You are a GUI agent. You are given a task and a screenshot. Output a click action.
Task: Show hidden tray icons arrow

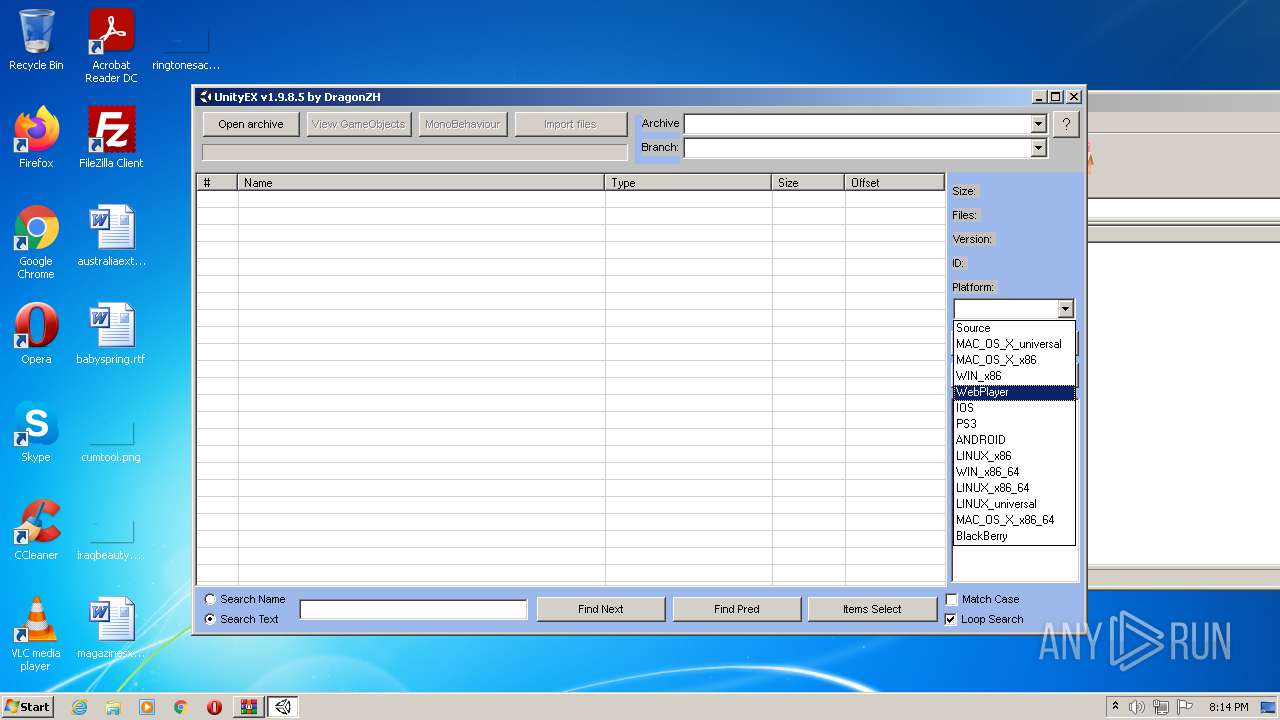point(1115,707)
